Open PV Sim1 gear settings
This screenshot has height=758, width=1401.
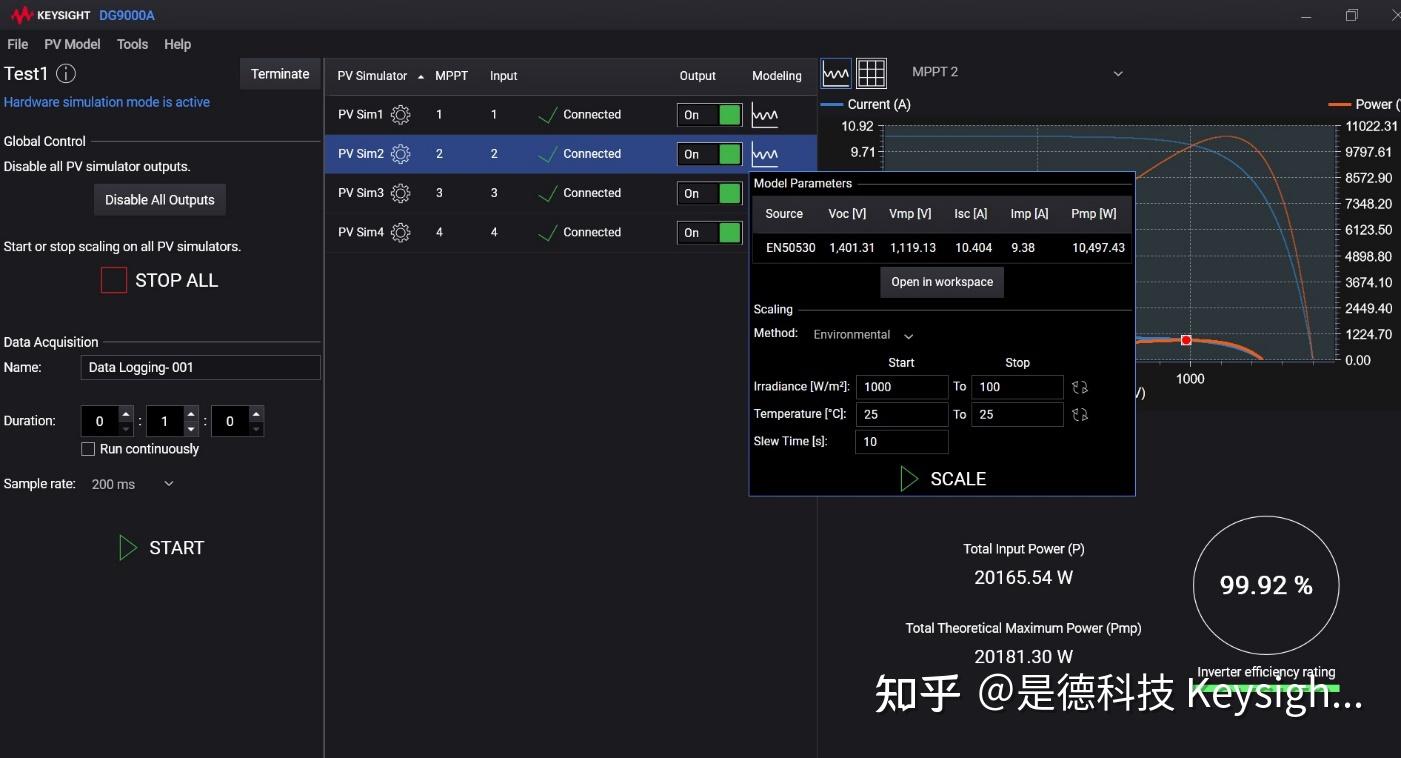(x=401, y=115)
